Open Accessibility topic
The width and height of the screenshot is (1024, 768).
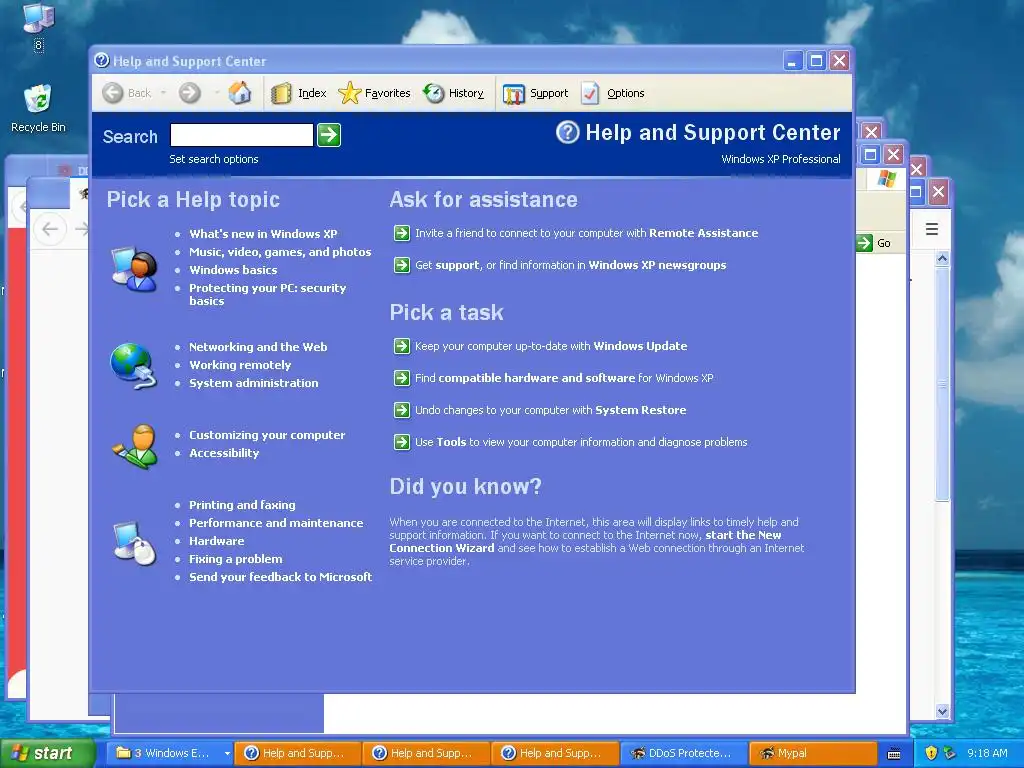tap(224, 453)
